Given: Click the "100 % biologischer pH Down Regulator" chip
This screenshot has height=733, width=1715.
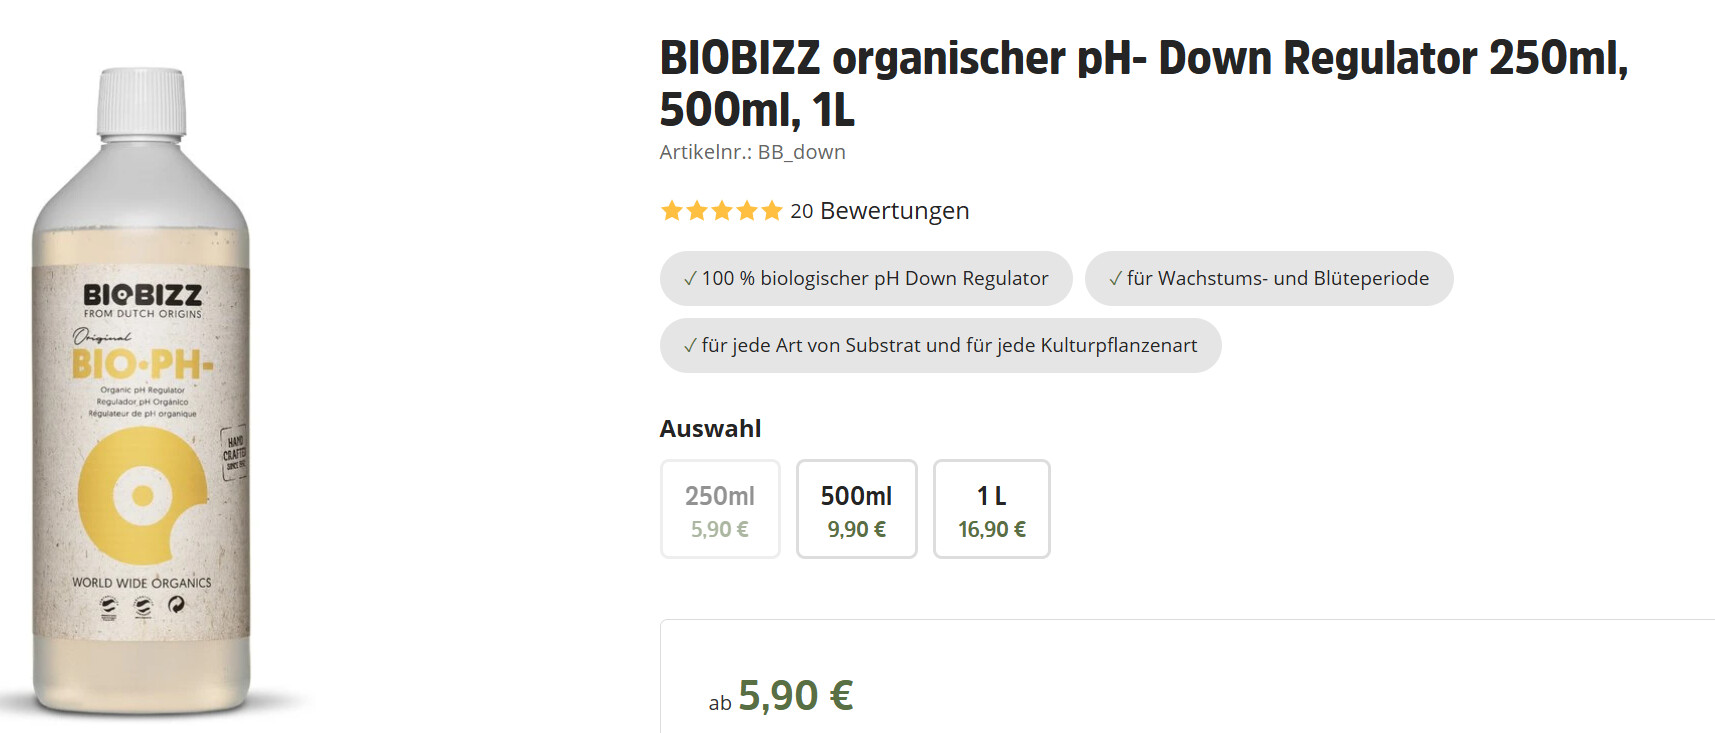Looking at the screenshot, I should [866, 279].
